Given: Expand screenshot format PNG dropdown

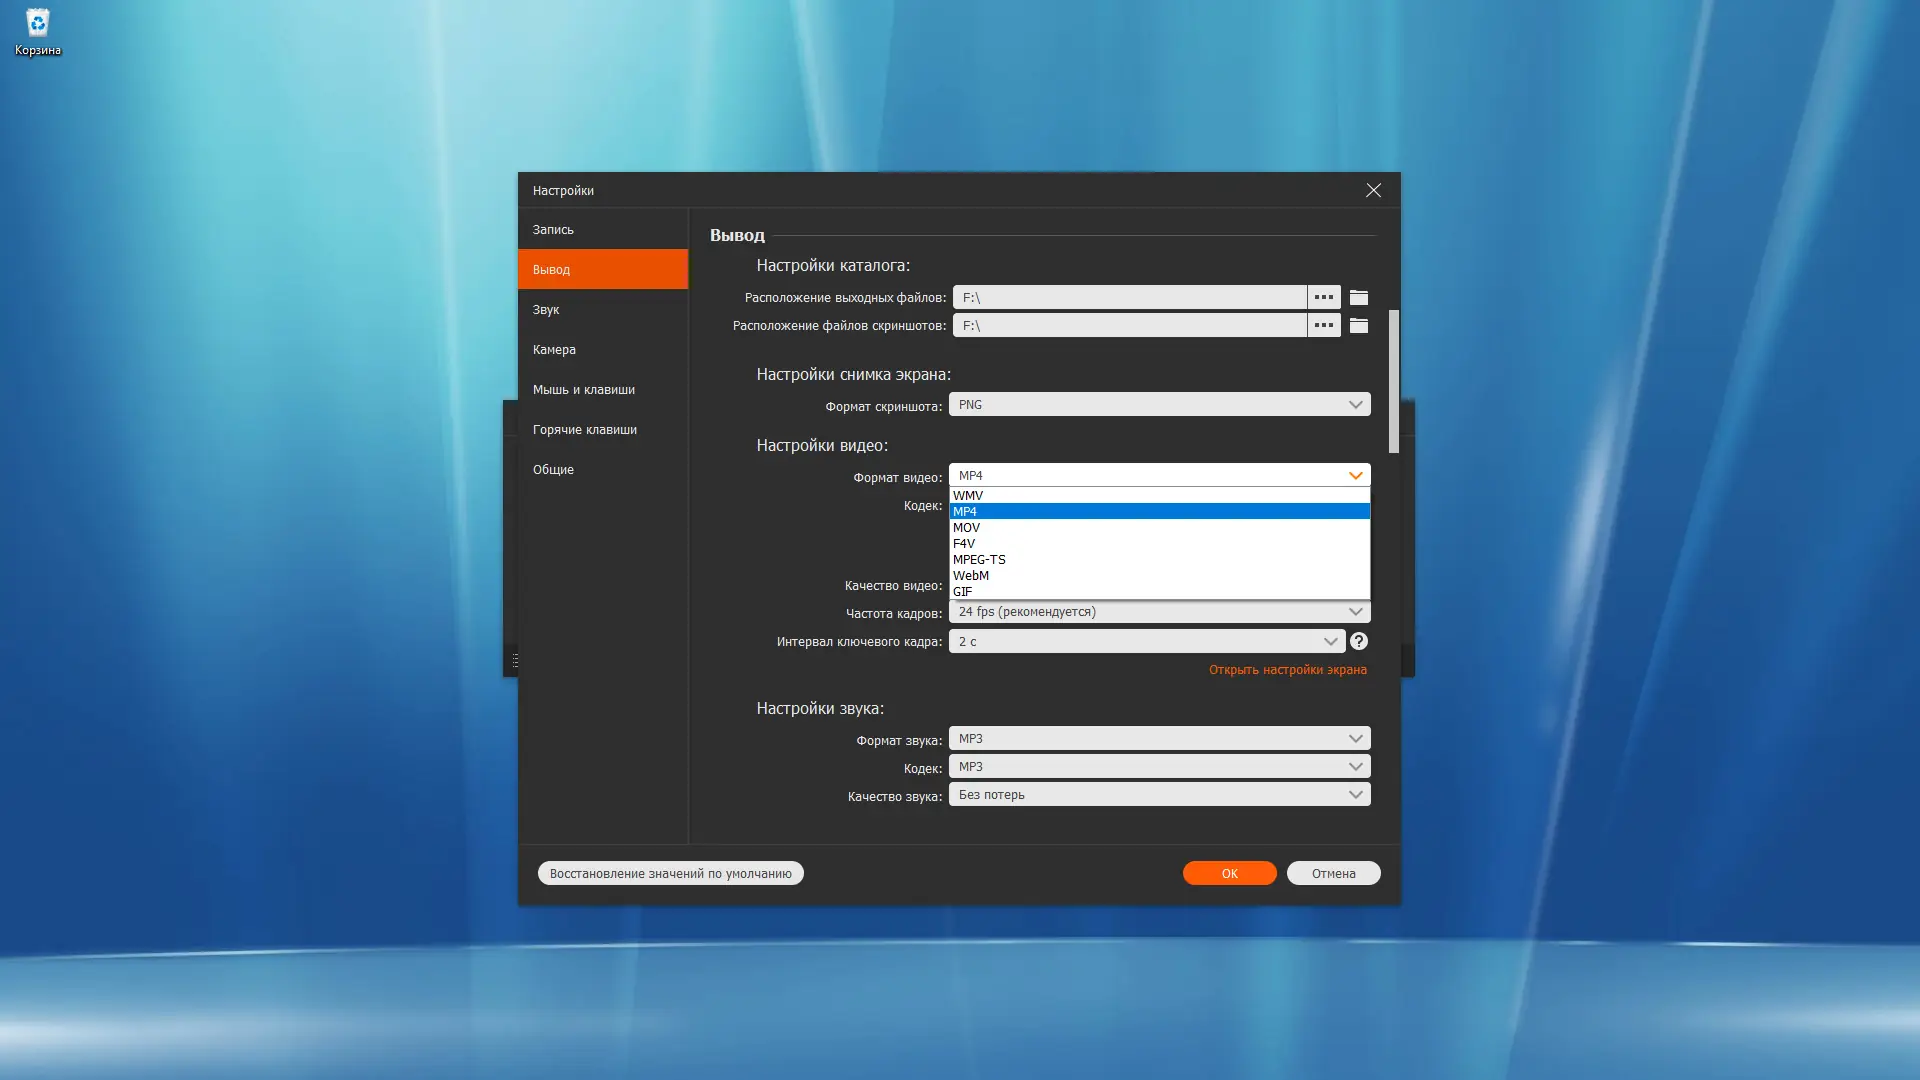Looking at the screenshot, I should coord(1158,404).
